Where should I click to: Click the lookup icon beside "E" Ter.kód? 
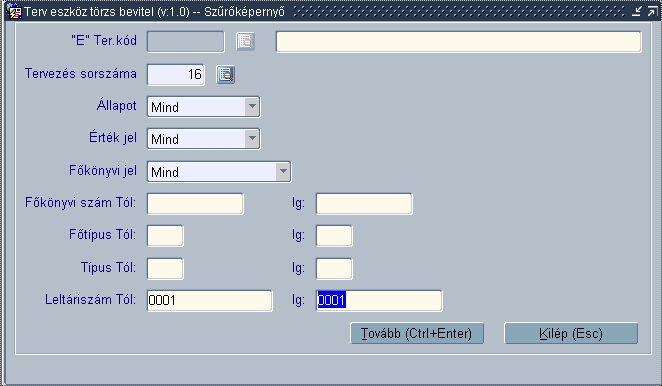(x=245, y=41)
